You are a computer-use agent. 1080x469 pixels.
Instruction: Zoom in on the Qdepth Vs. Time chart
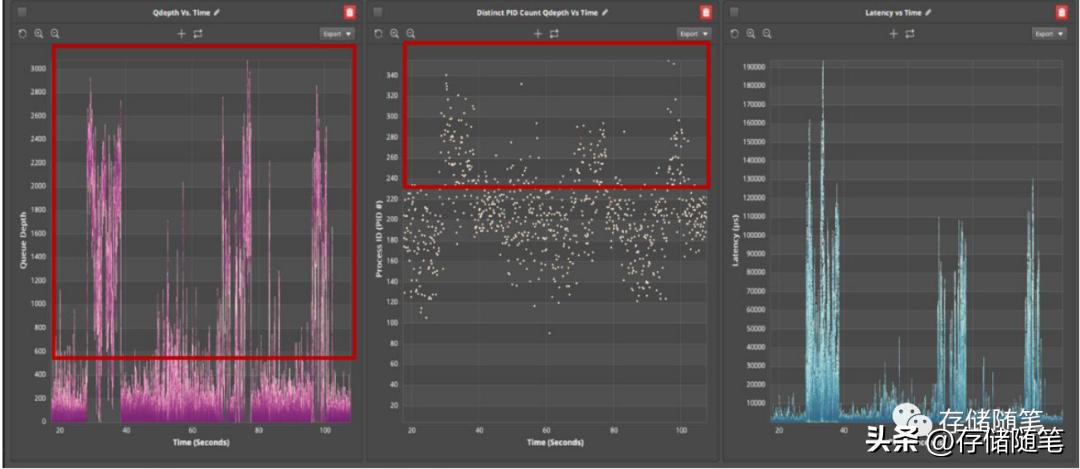[x=39, y=33]
